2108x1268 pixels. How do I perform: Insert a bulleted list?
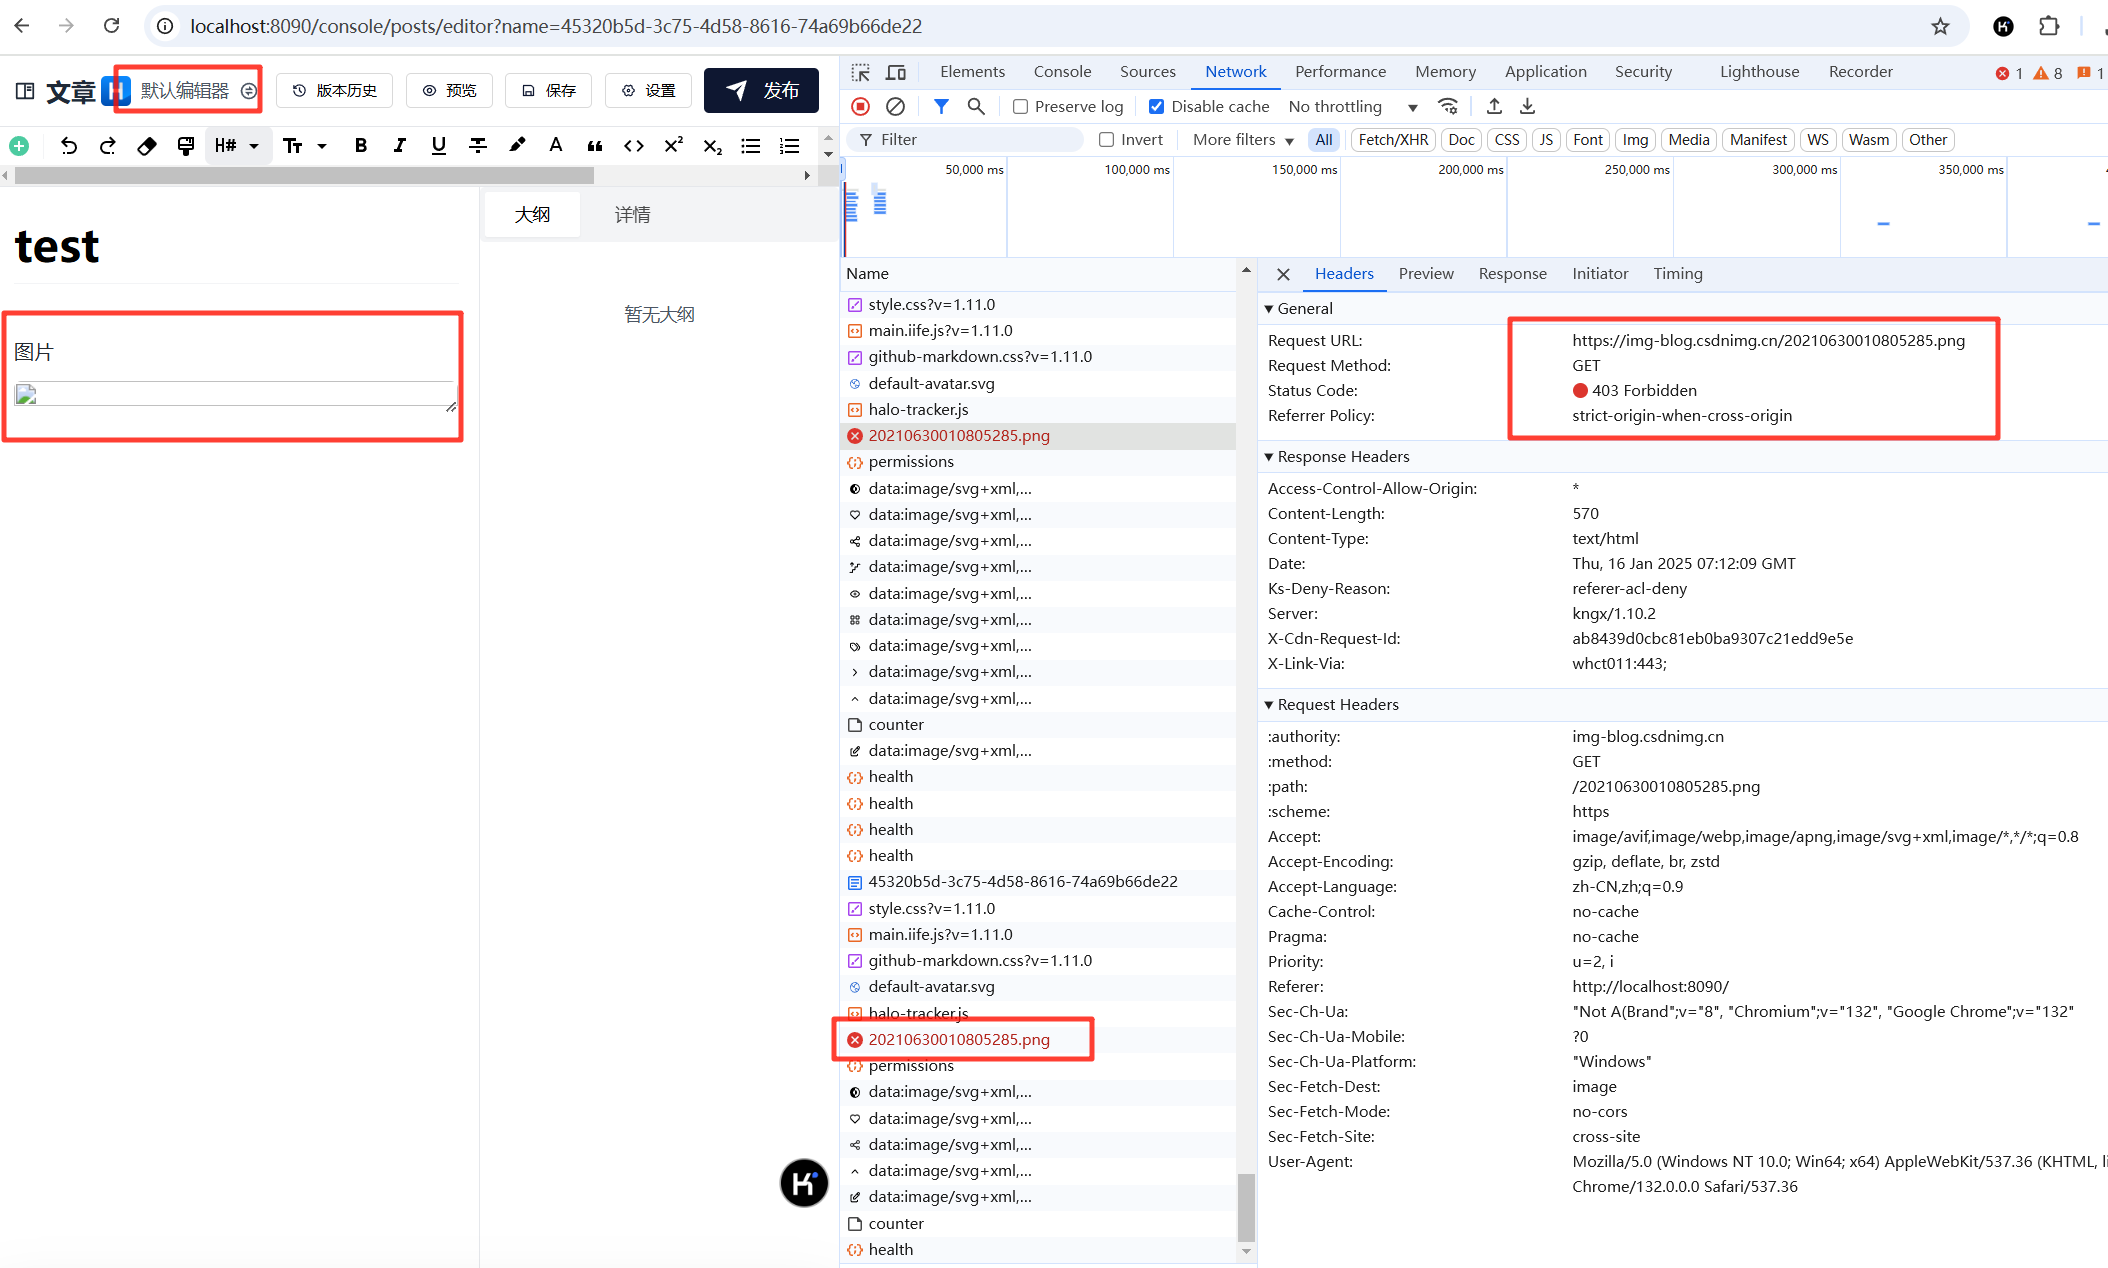click(x=751, y=146)
